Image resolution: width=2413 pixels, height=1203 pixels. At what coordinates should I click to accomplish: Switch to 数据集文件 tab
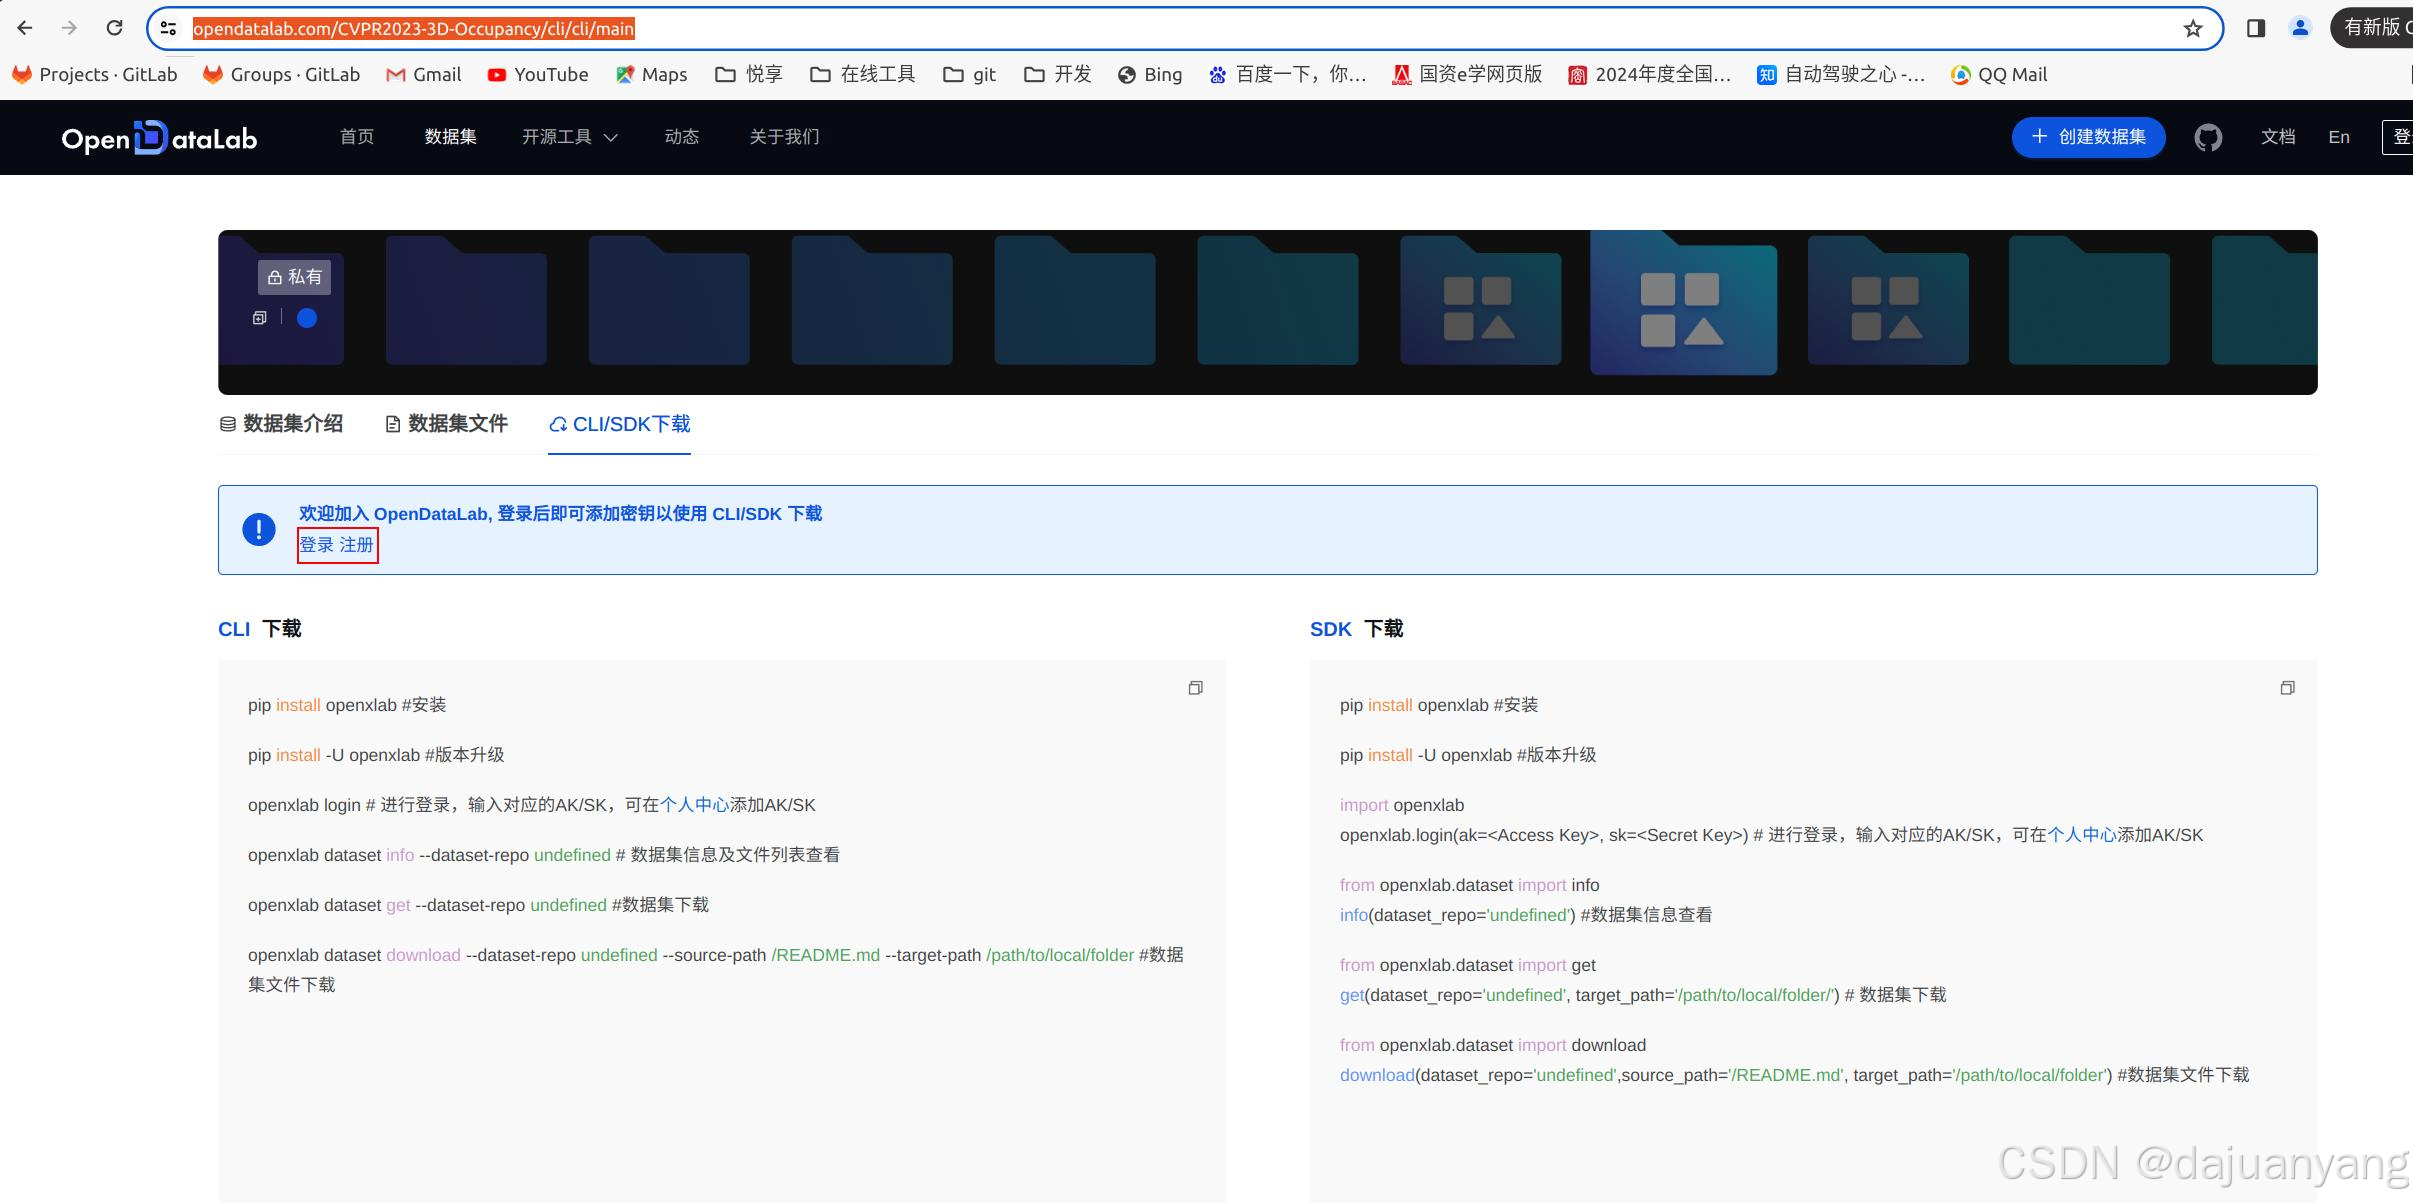pyautogui.click(x=446, y=424)
